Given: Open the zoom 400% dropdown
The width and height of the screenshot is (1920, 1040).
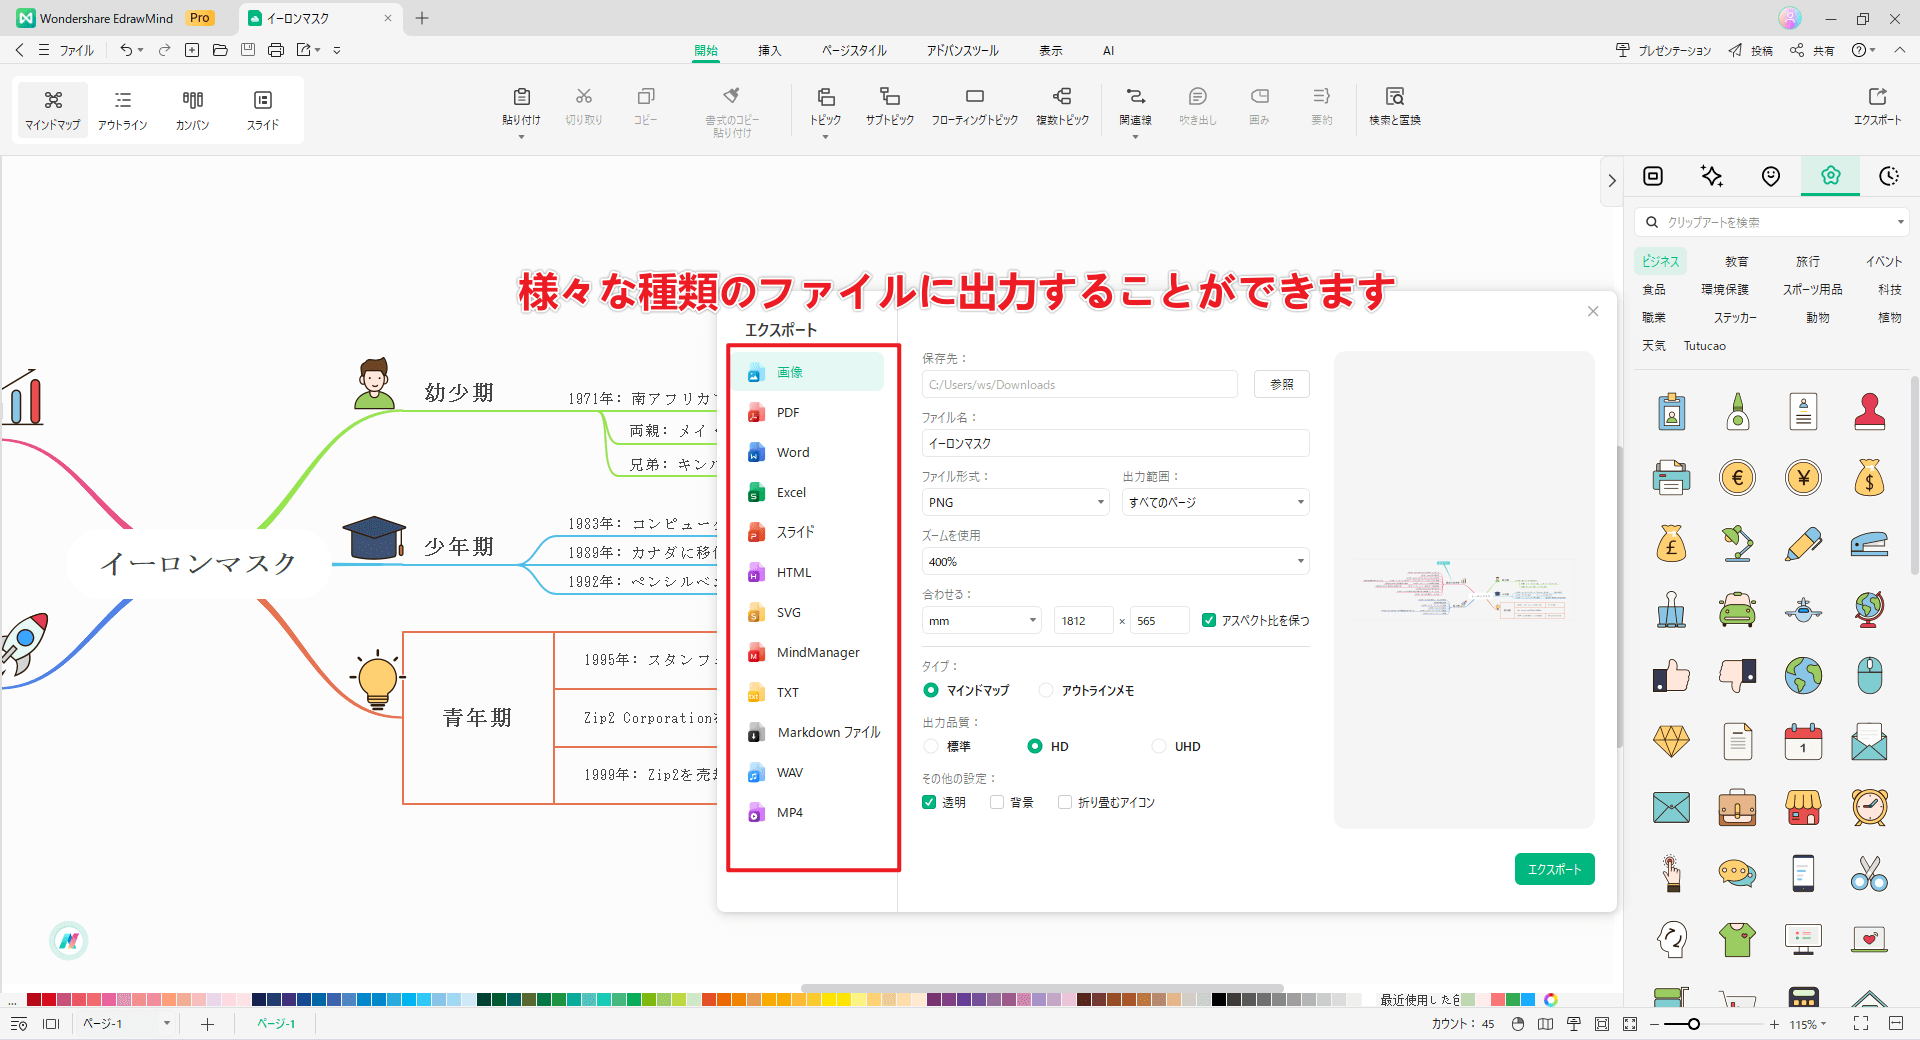Looking at the screenshot, I should tap(1116, 561).
